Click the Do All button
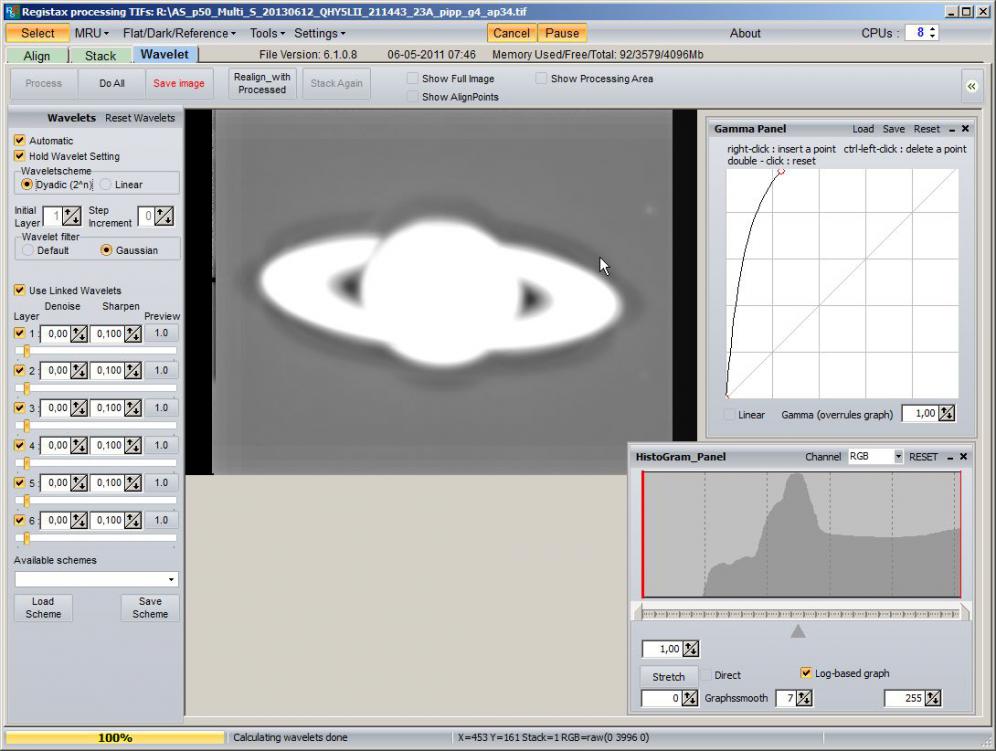The height and width of the screenshot is (751, 996). (112, 83)
